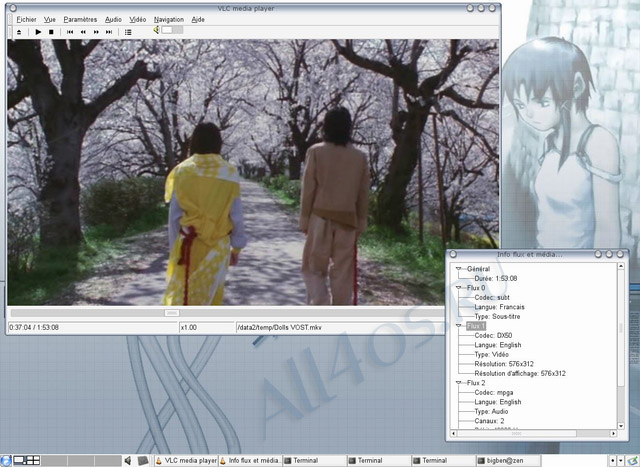Select the Canaux: 2 row
This screenshot has height=467, width=640.
[489, 421]
